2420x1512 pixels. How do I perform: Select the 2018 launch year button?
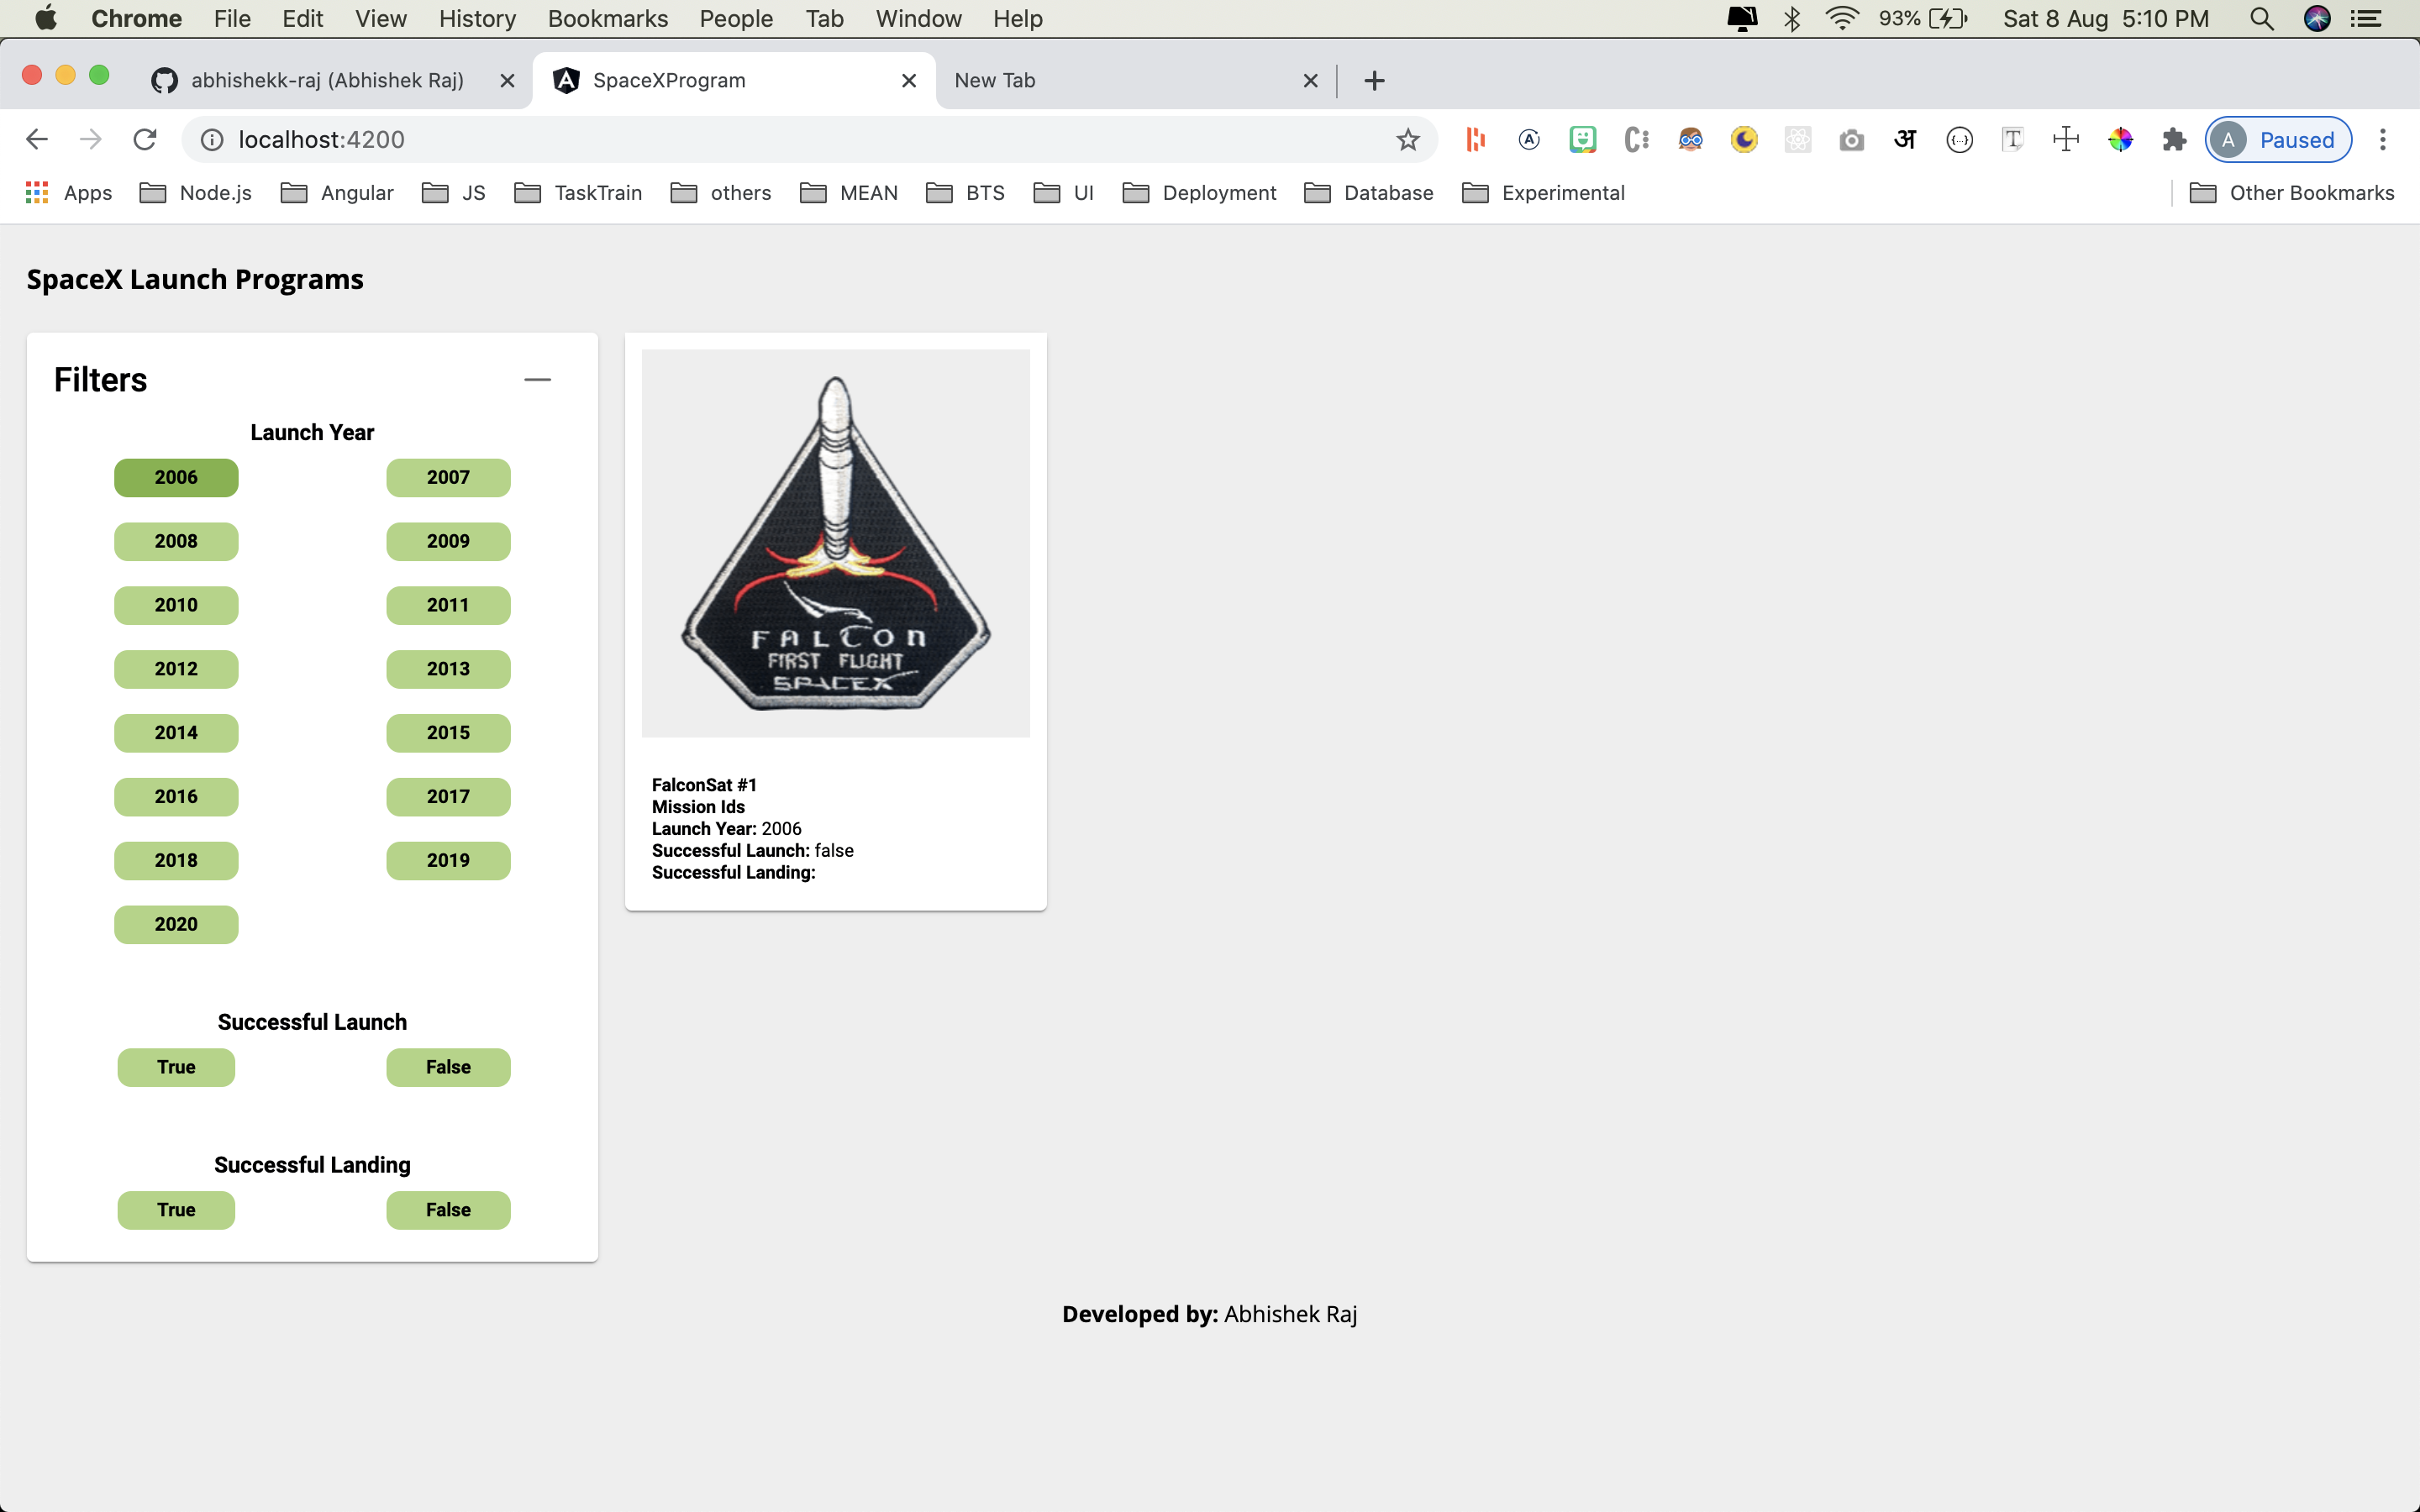176,861
